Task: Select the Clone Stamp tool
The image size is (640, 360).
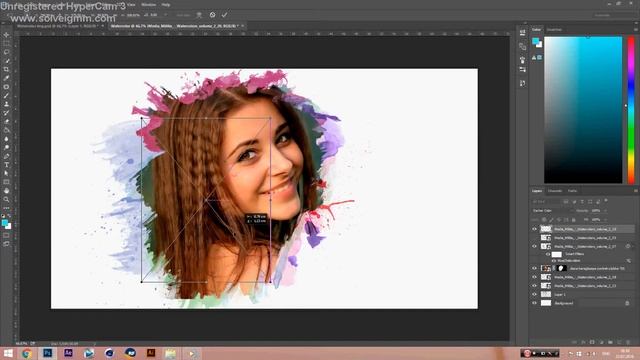Action: [x=7, y=104]
